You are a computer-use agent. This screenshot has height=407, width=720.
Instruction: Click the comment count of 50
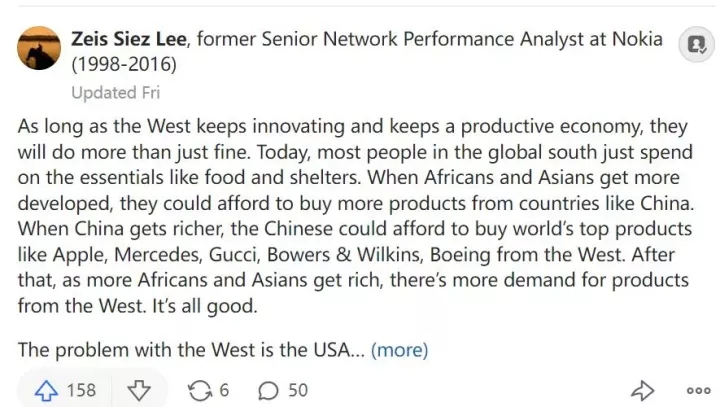point(298,389)
